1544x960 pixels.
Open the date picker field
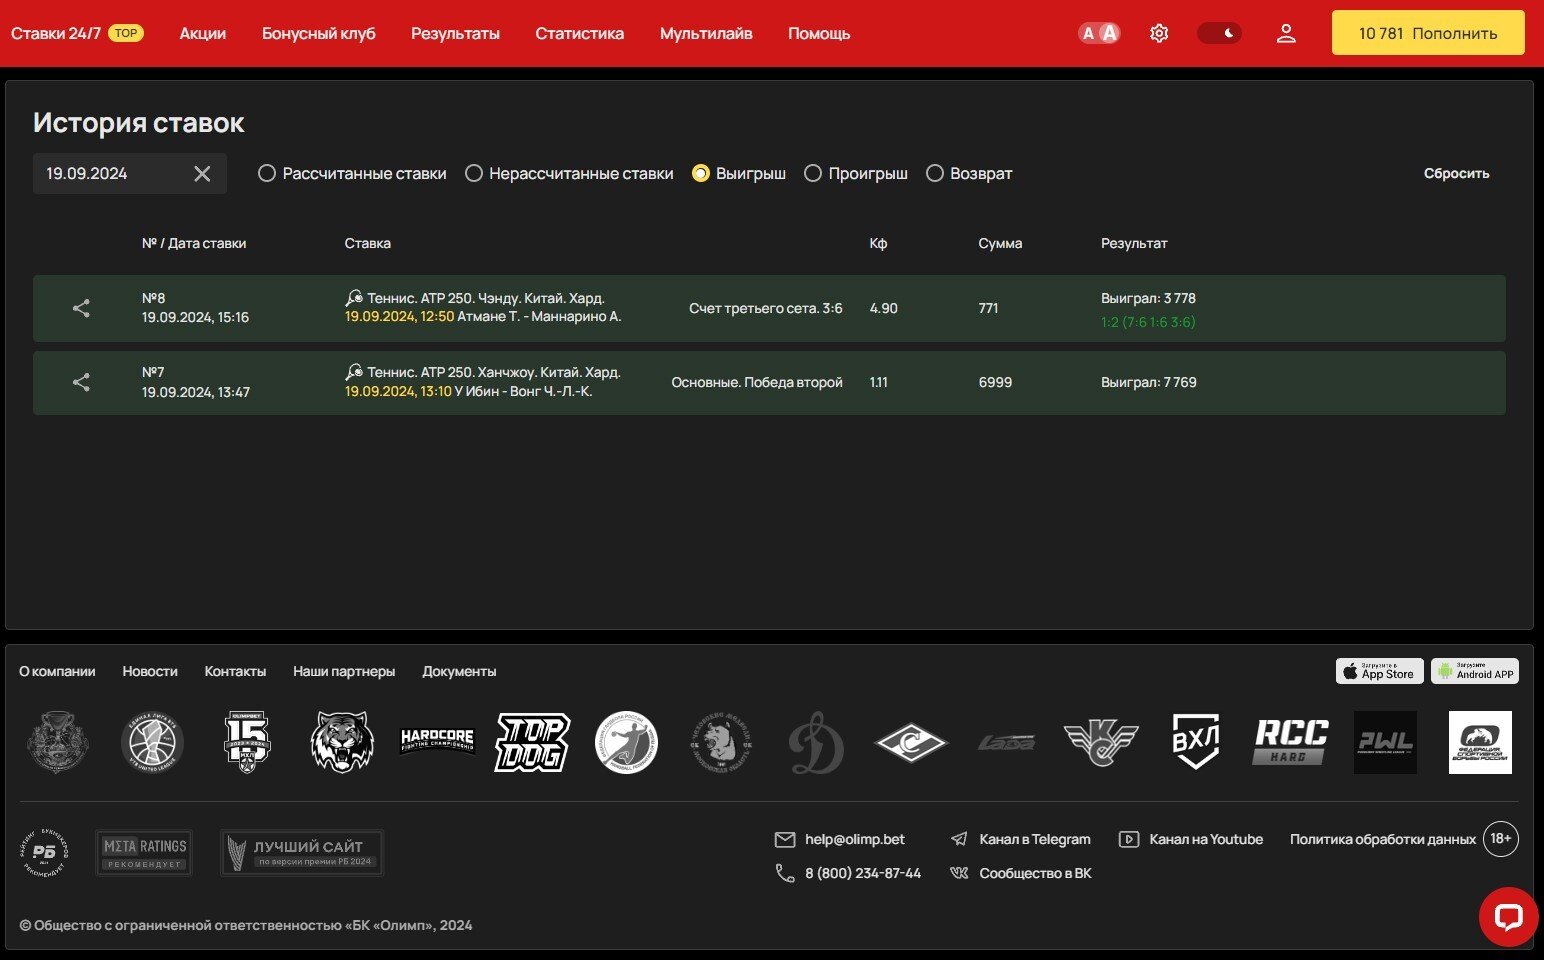[x=110, y=174]
